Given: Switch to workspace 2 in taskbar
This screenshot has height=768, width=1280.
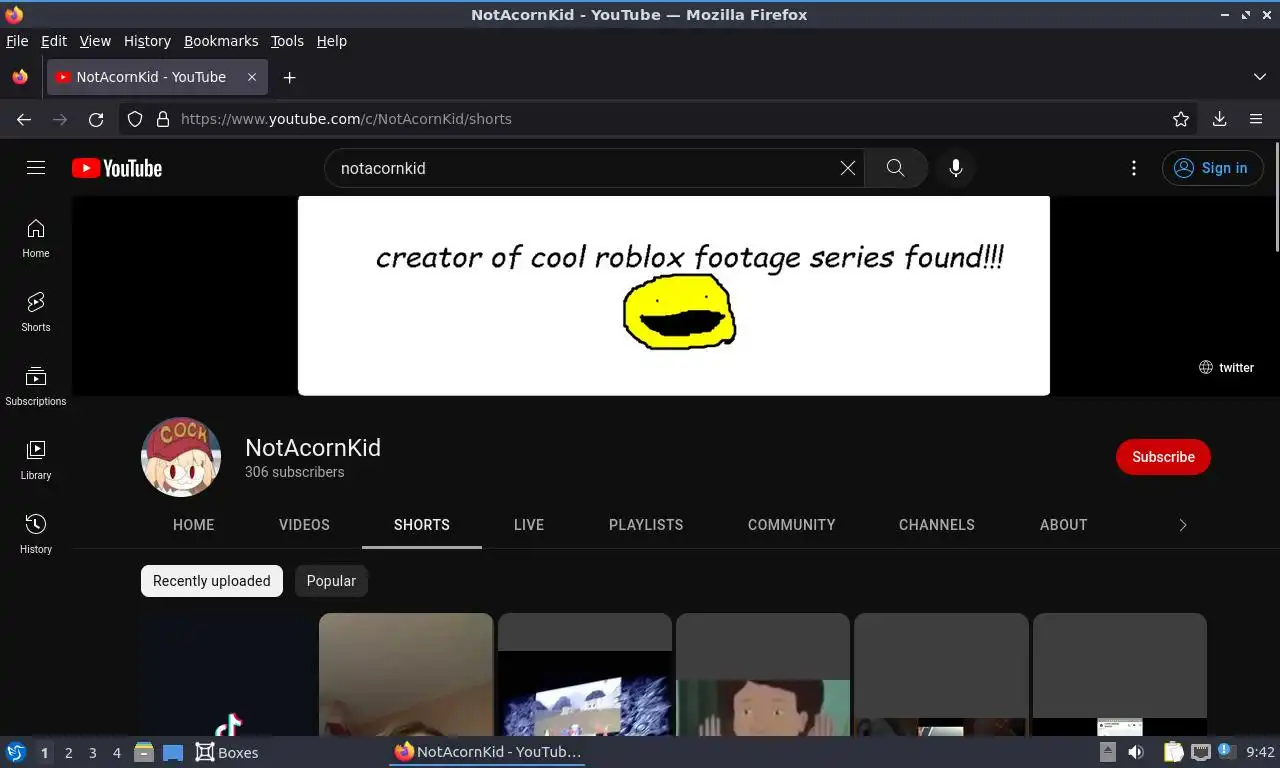Looking at the screenshot, I should tap(68, 753).
